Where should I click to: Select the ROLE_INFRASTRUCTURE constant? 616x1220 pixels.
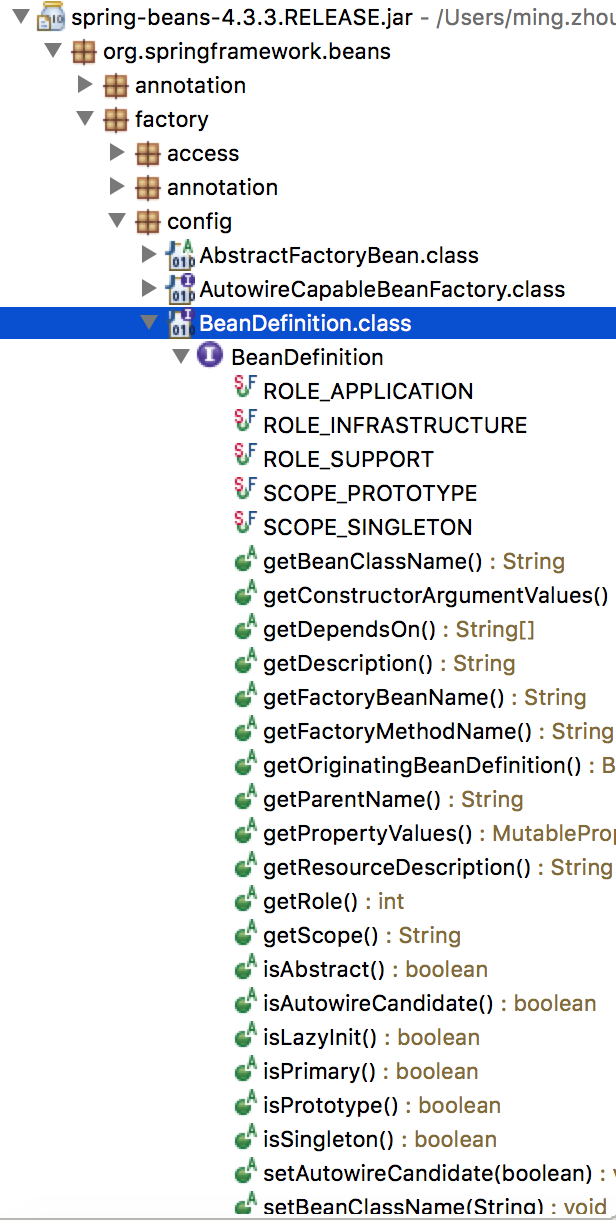coord(394,425)
